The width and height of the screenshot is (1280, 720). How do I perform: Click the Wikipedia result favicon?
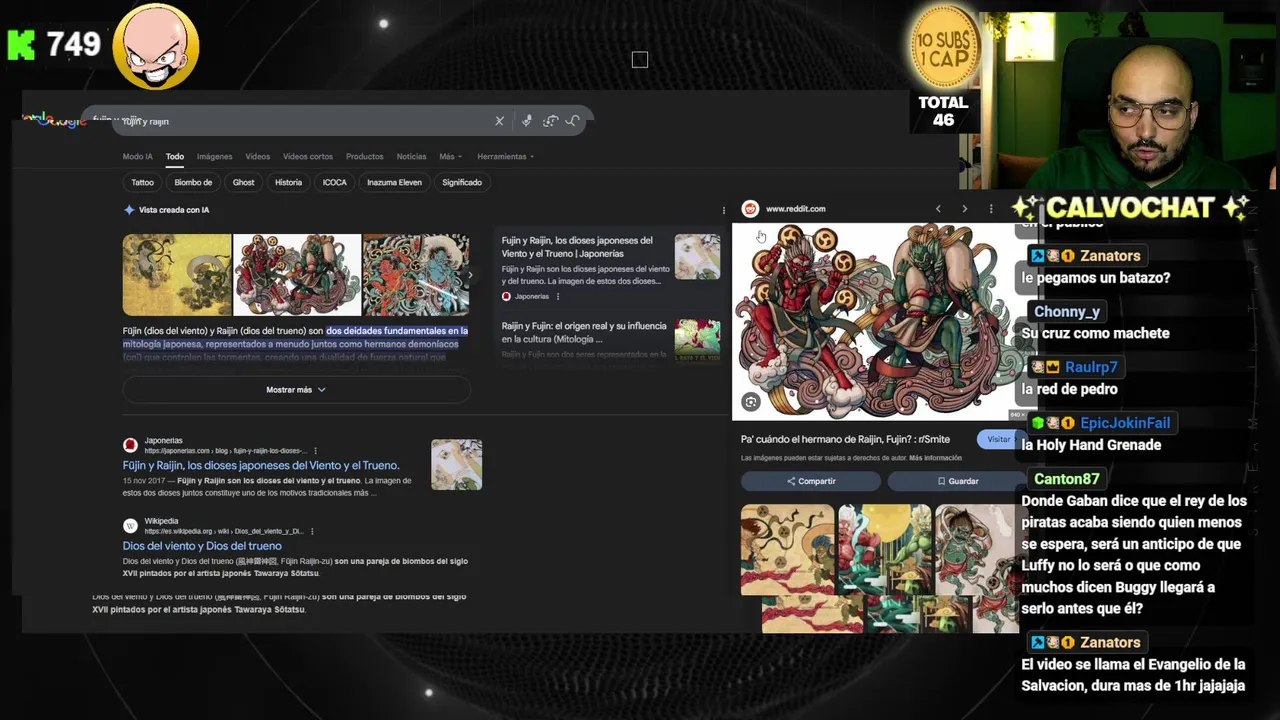pos(130,526)
